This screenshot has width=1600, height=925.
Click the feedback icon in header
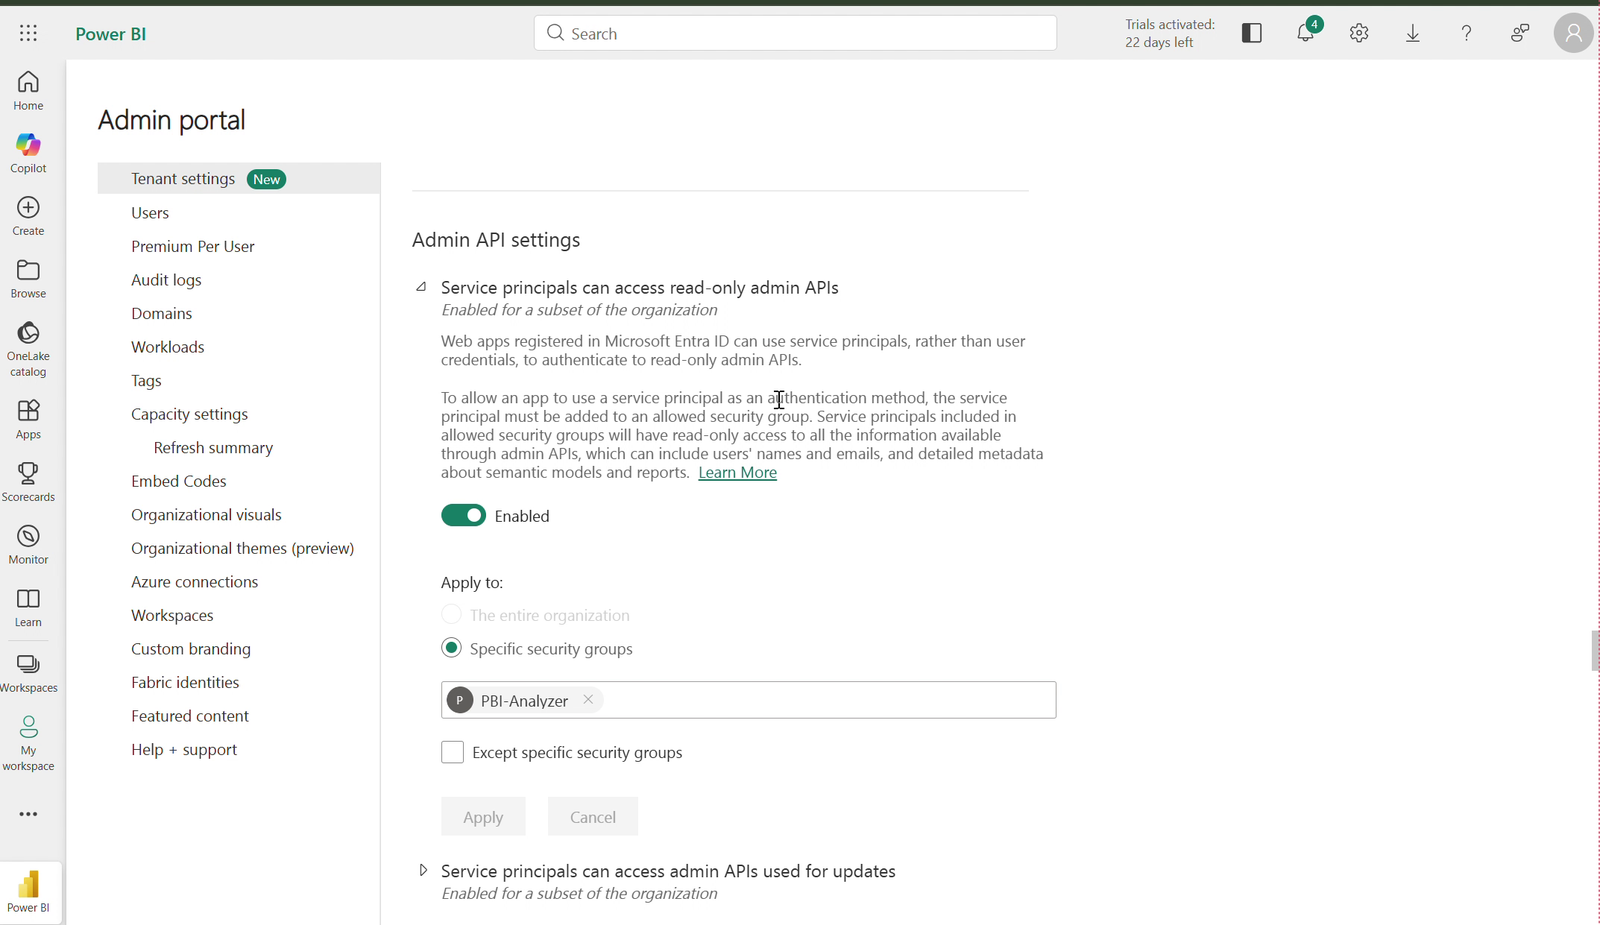pos(1520,33)
